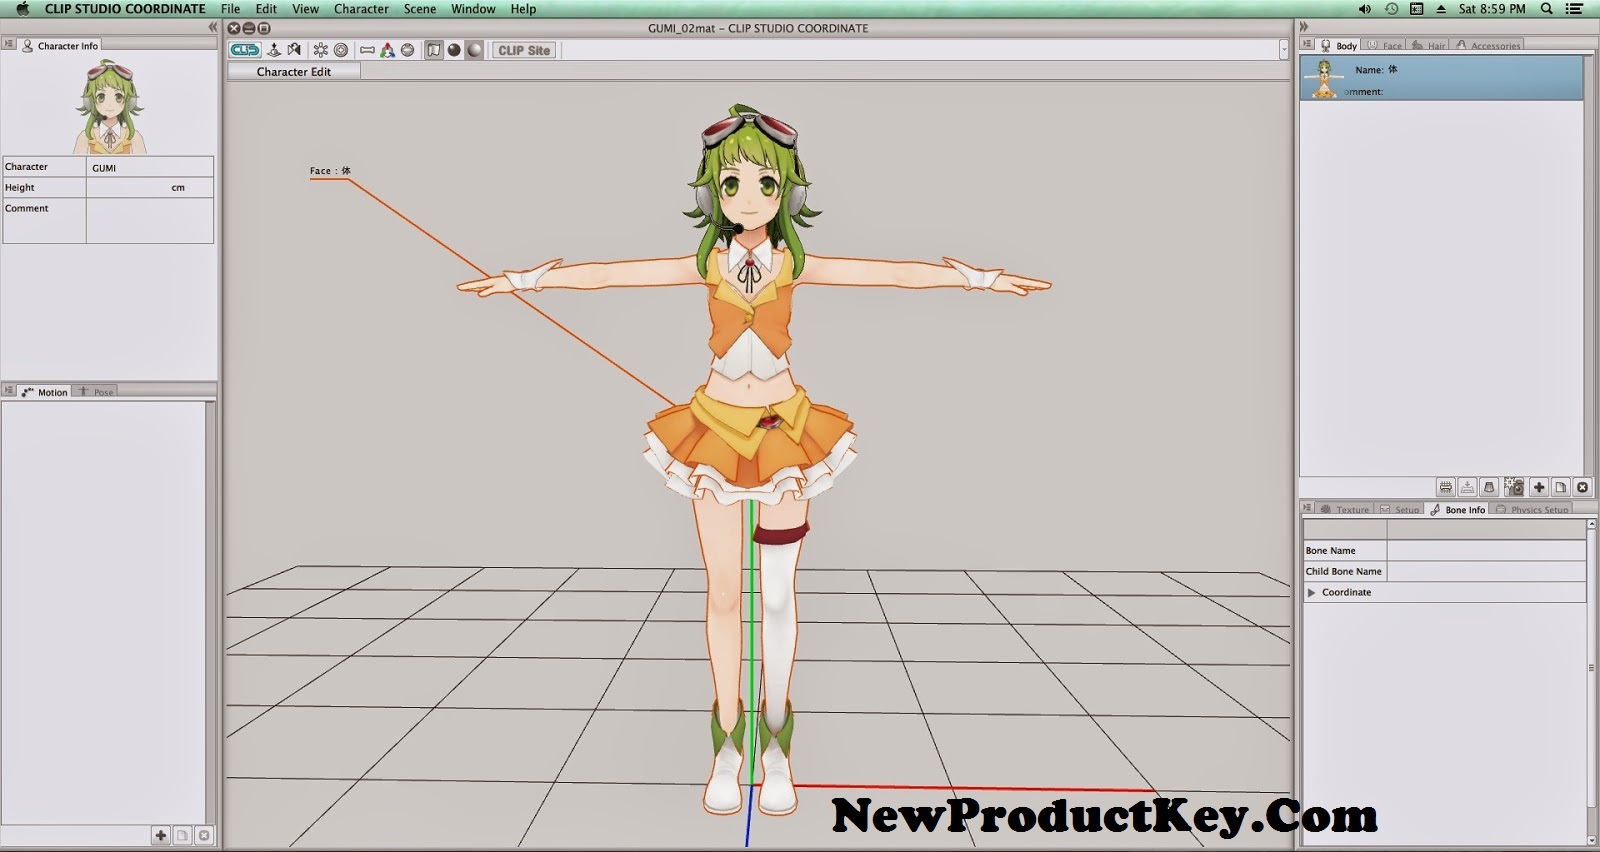Open the Character menu
This screenshot has width=1600, height=852.
[361, 9]
